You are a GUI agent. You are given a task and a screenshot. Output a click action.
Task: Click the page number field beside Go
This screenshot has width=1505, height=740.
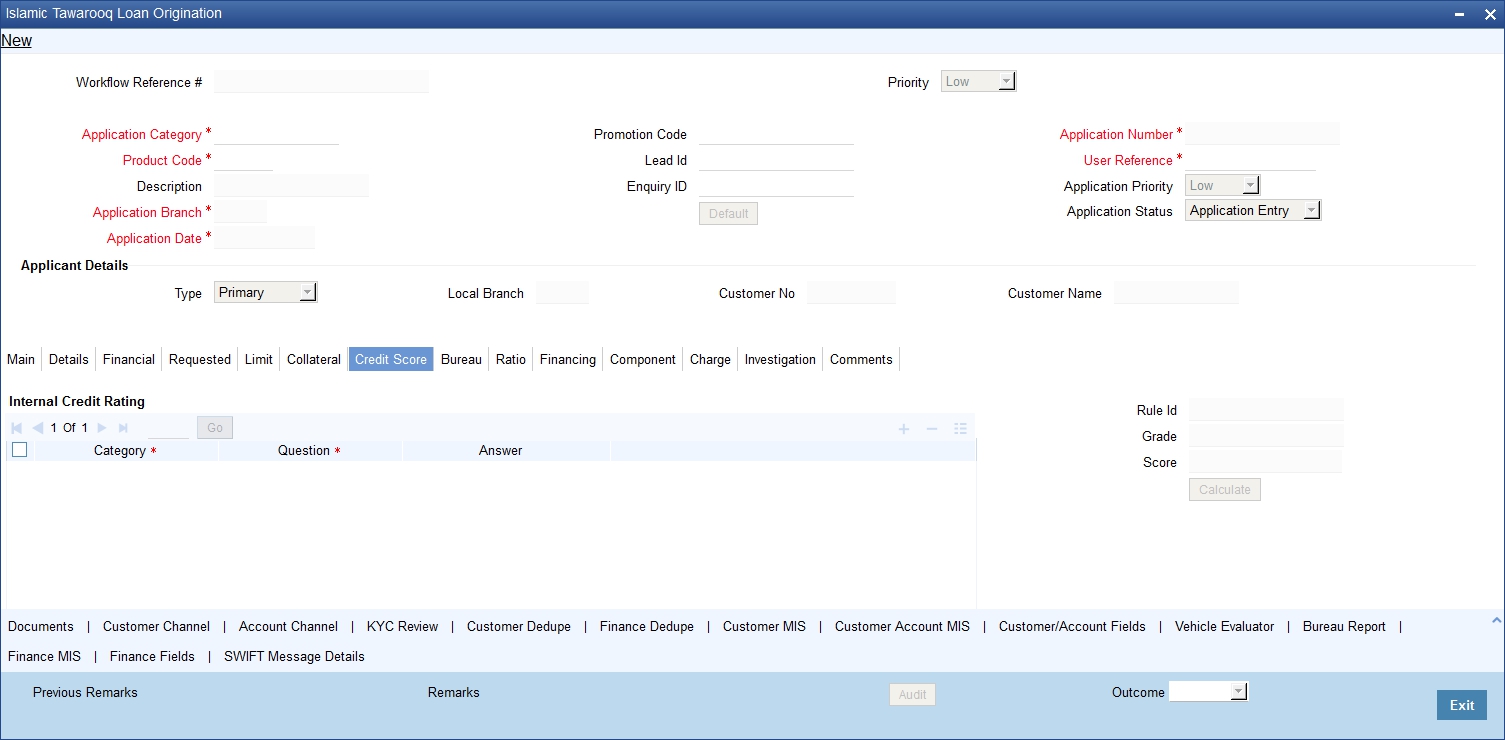(x=168, y=428)
